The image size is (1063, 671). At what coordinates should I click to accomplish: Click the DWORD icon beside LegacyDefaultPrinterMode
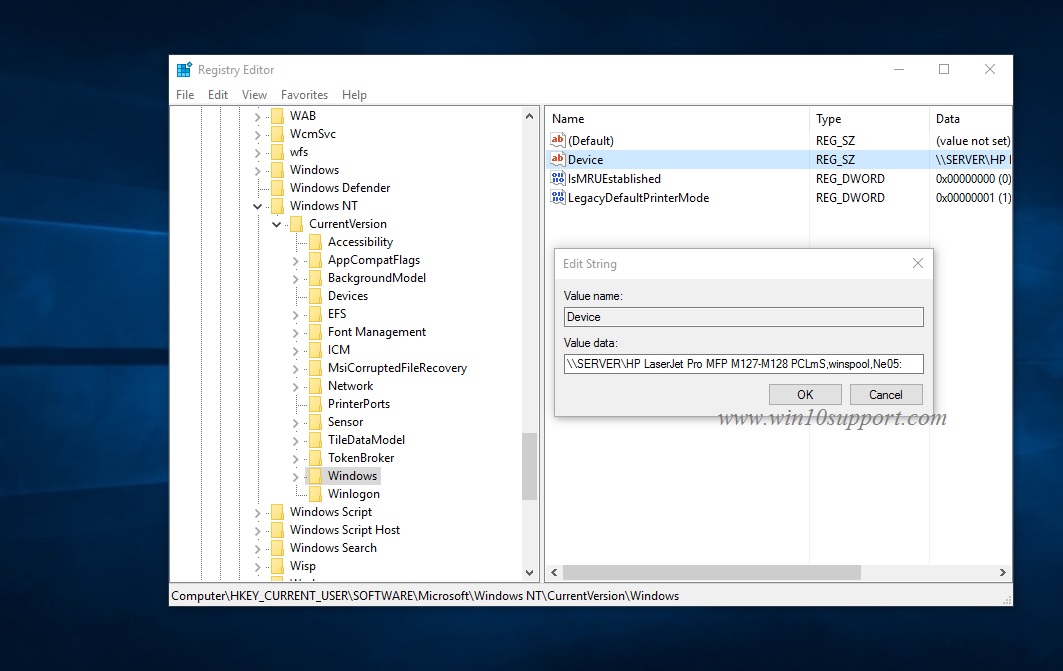coord(559,197)
